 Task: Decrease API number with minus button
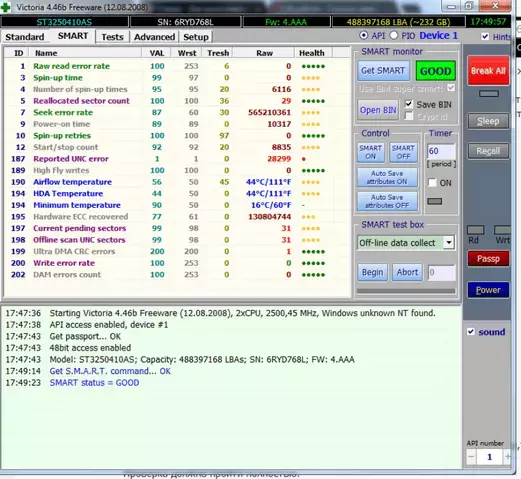(x=471, y=457)
